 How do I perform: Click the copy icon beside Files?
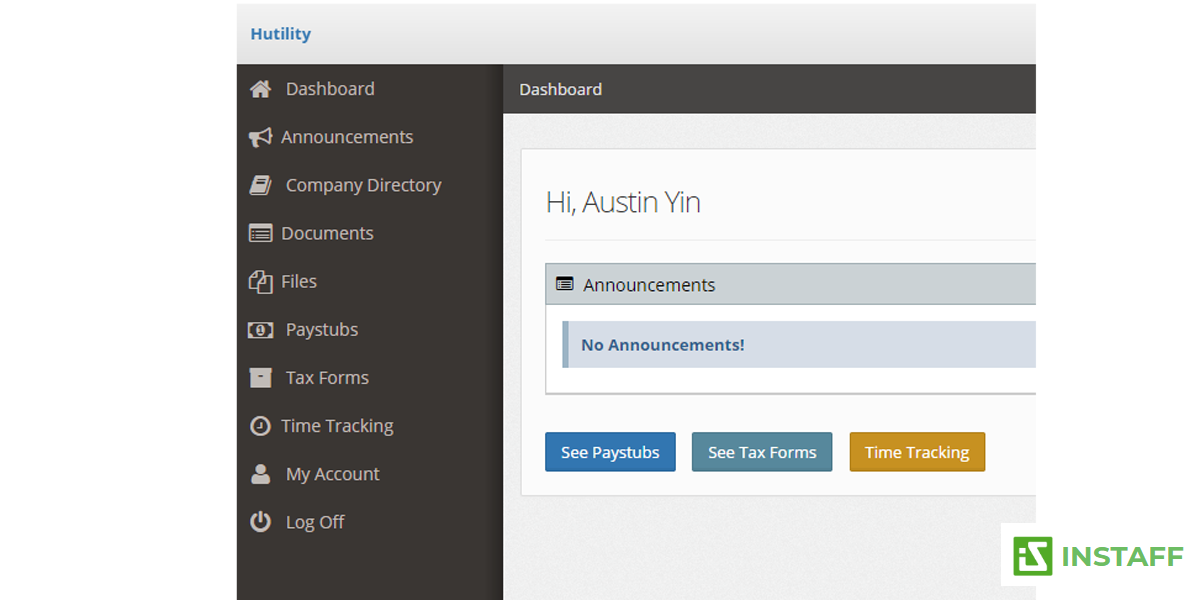[260, 282]
